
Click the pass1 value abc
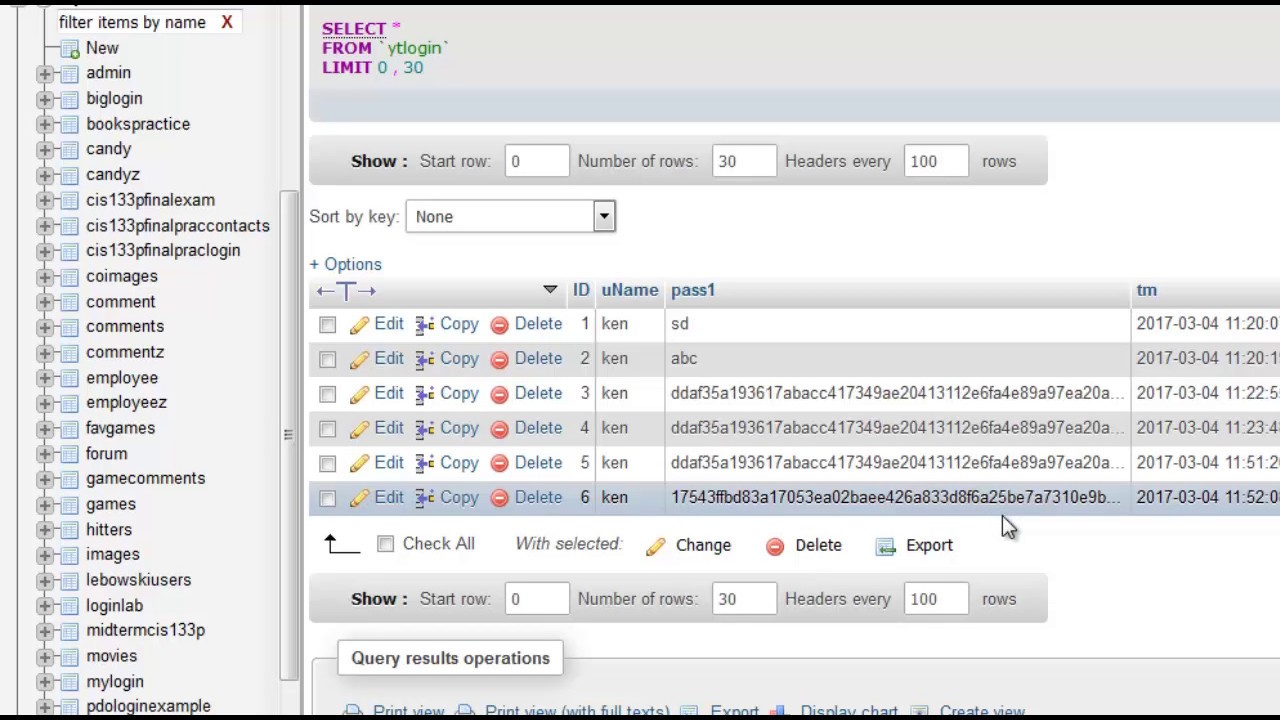684,358
